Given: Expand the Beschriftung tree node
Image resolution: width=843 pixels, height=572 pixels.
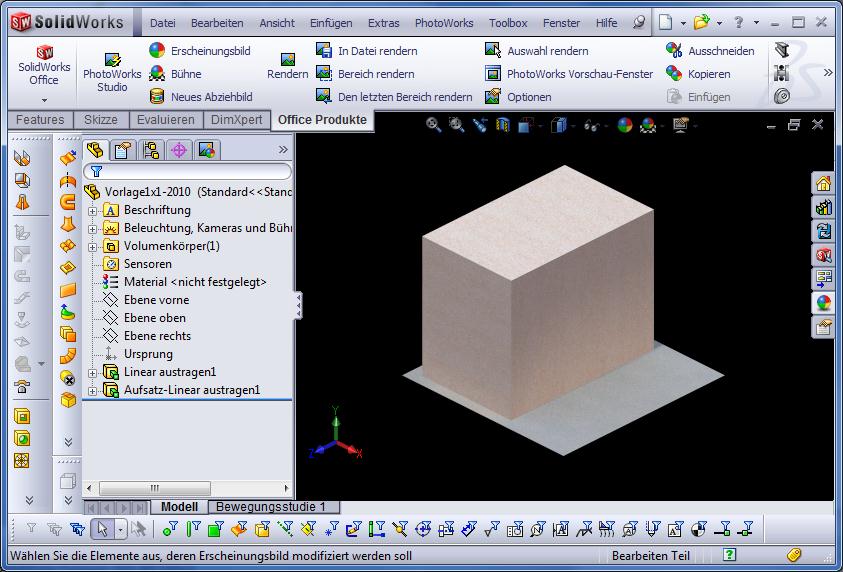Looking at the screenshot, I should coord(93,211).
